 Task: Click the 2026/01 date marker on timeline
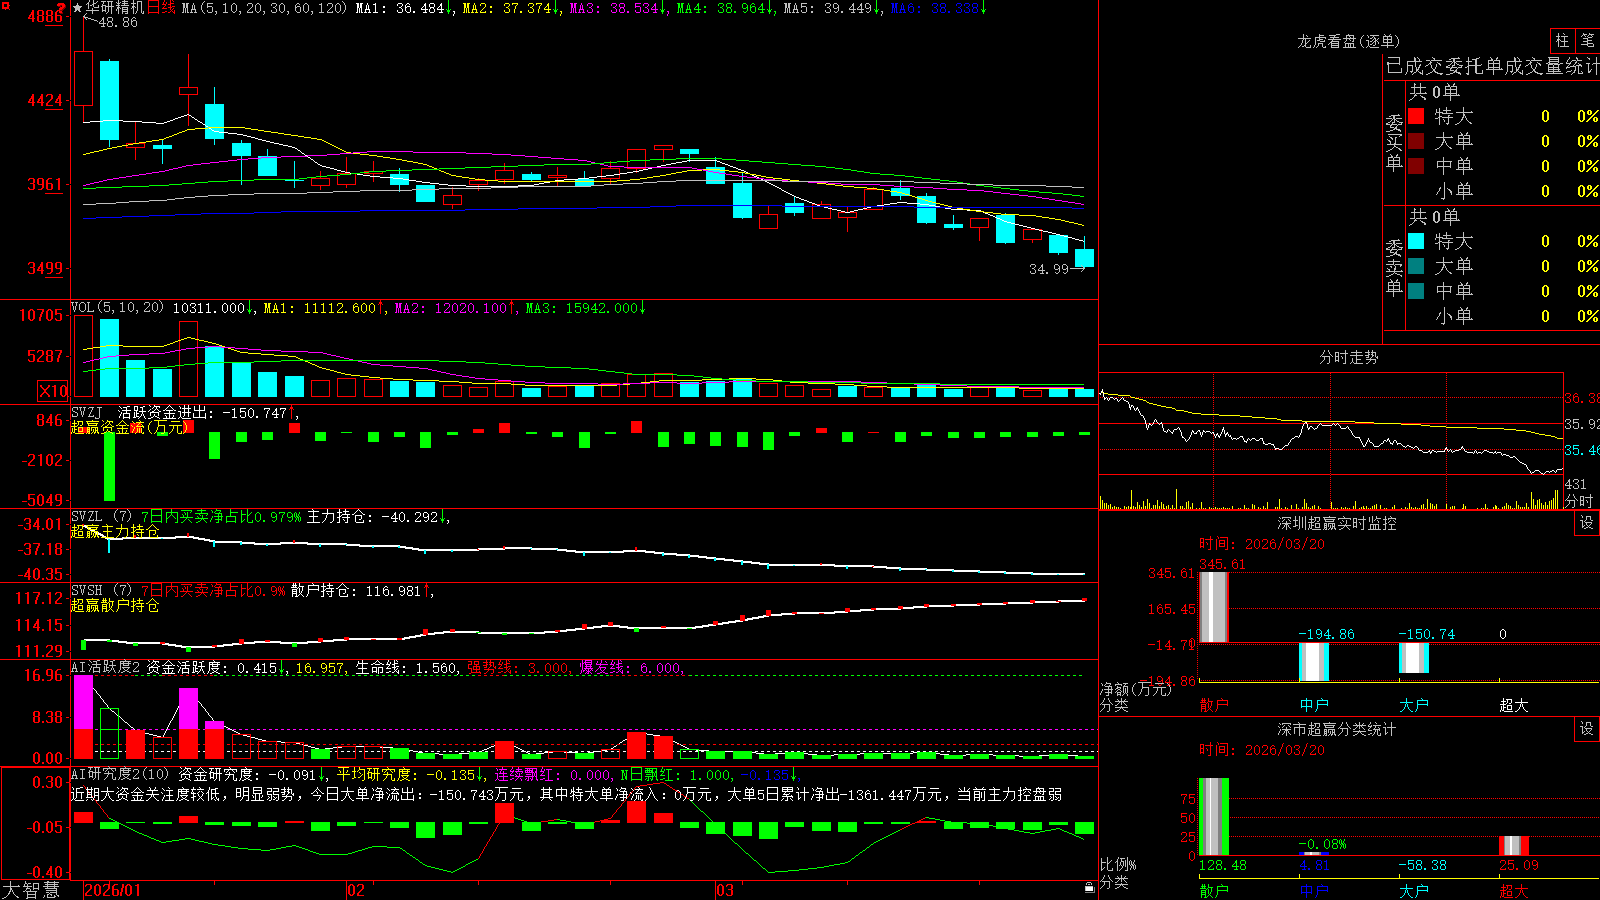coord(113,890)
